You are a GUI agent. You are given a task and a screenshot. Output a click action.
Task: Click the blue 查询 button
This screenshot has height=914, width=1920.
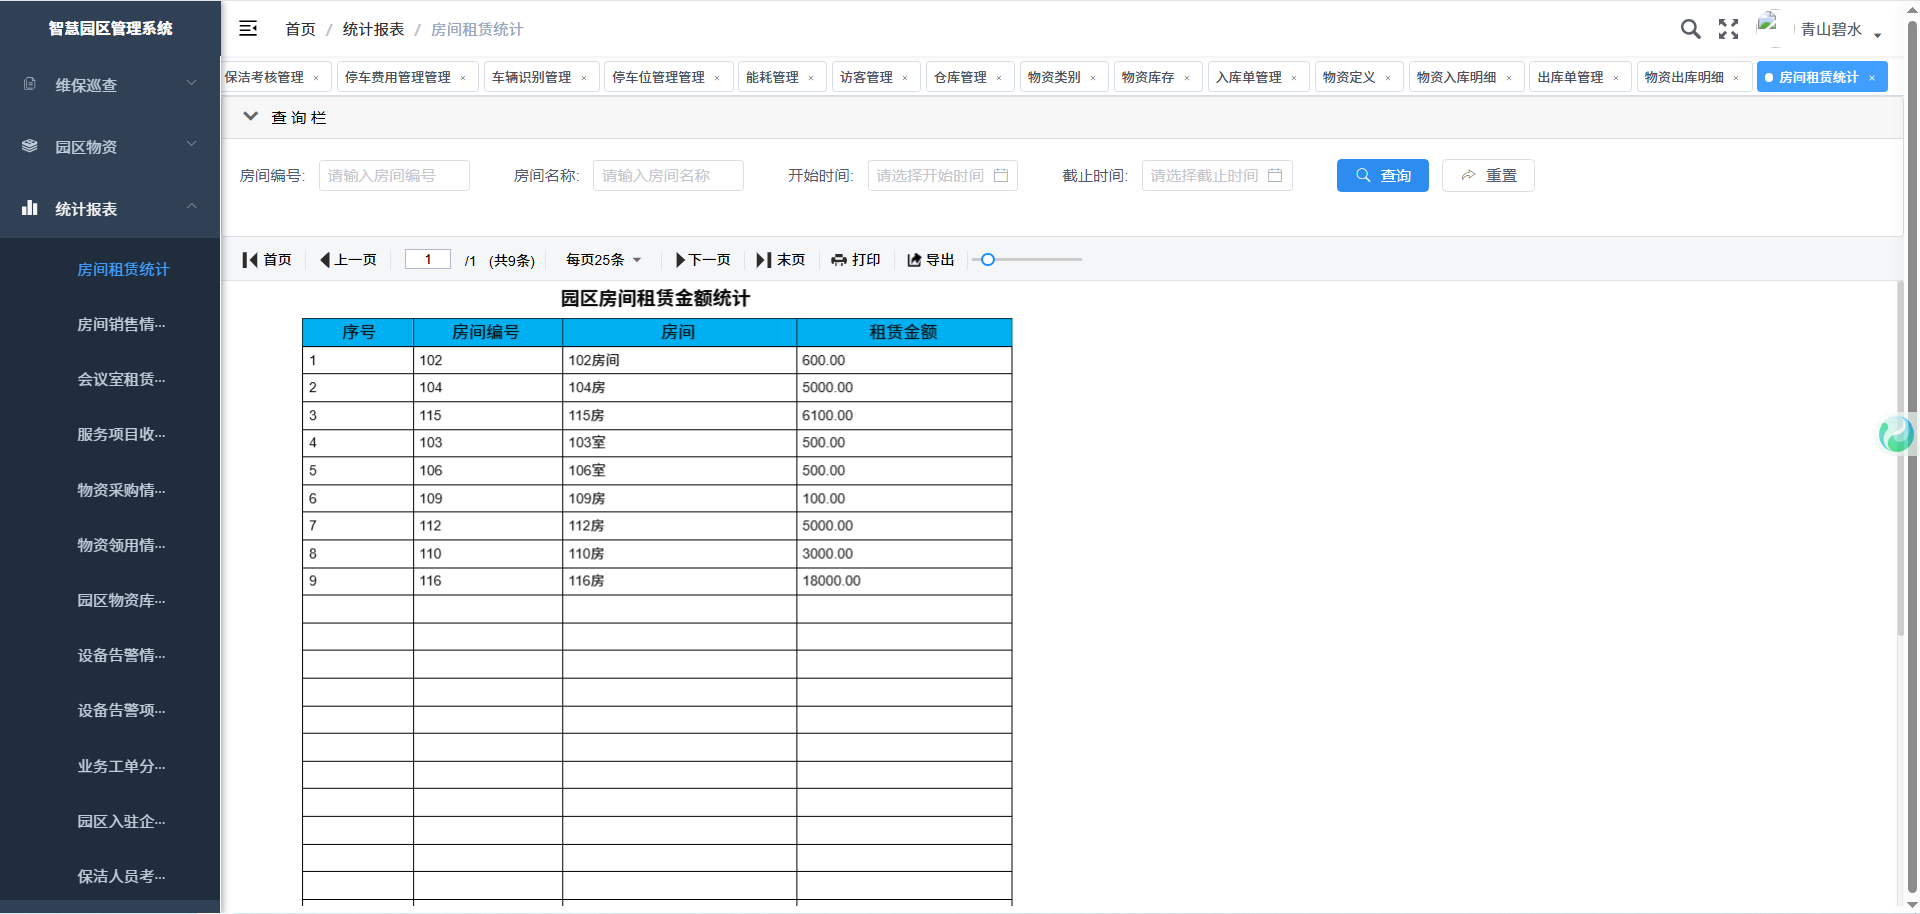click(1382, 176)
